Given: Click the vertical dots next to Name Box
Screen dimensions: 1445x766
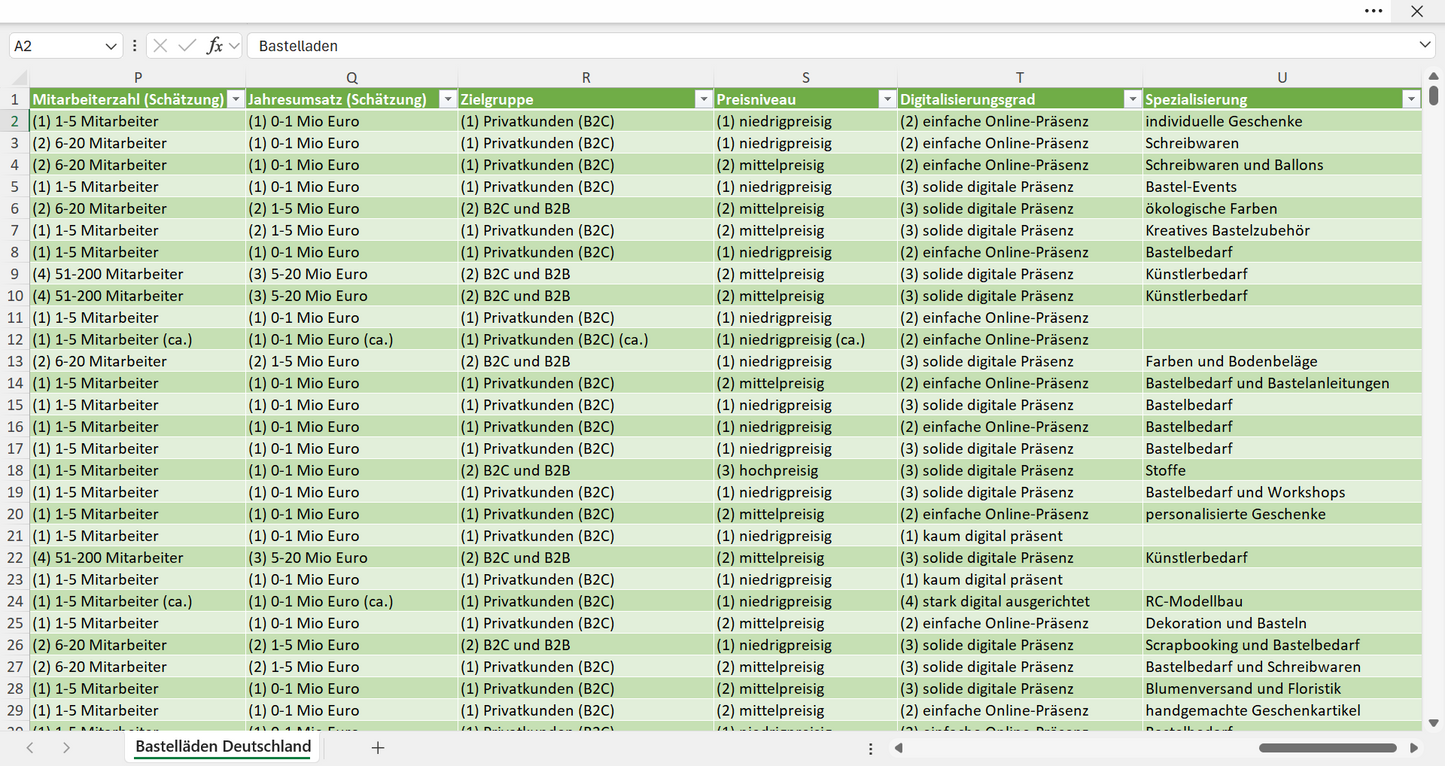Looking at the screenshot, I should (x=134, y=46).
